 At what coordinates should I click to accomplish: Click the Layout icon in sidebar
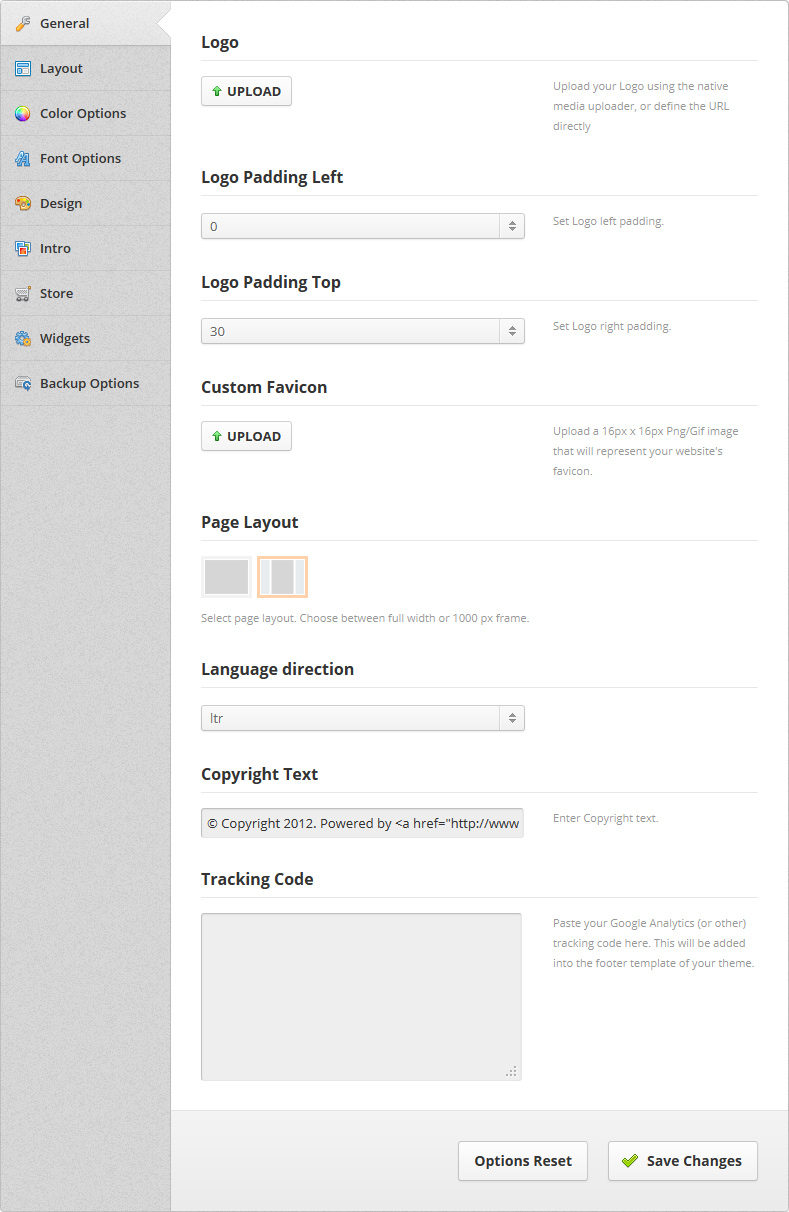pyautogui.click(x=23, y=69)
